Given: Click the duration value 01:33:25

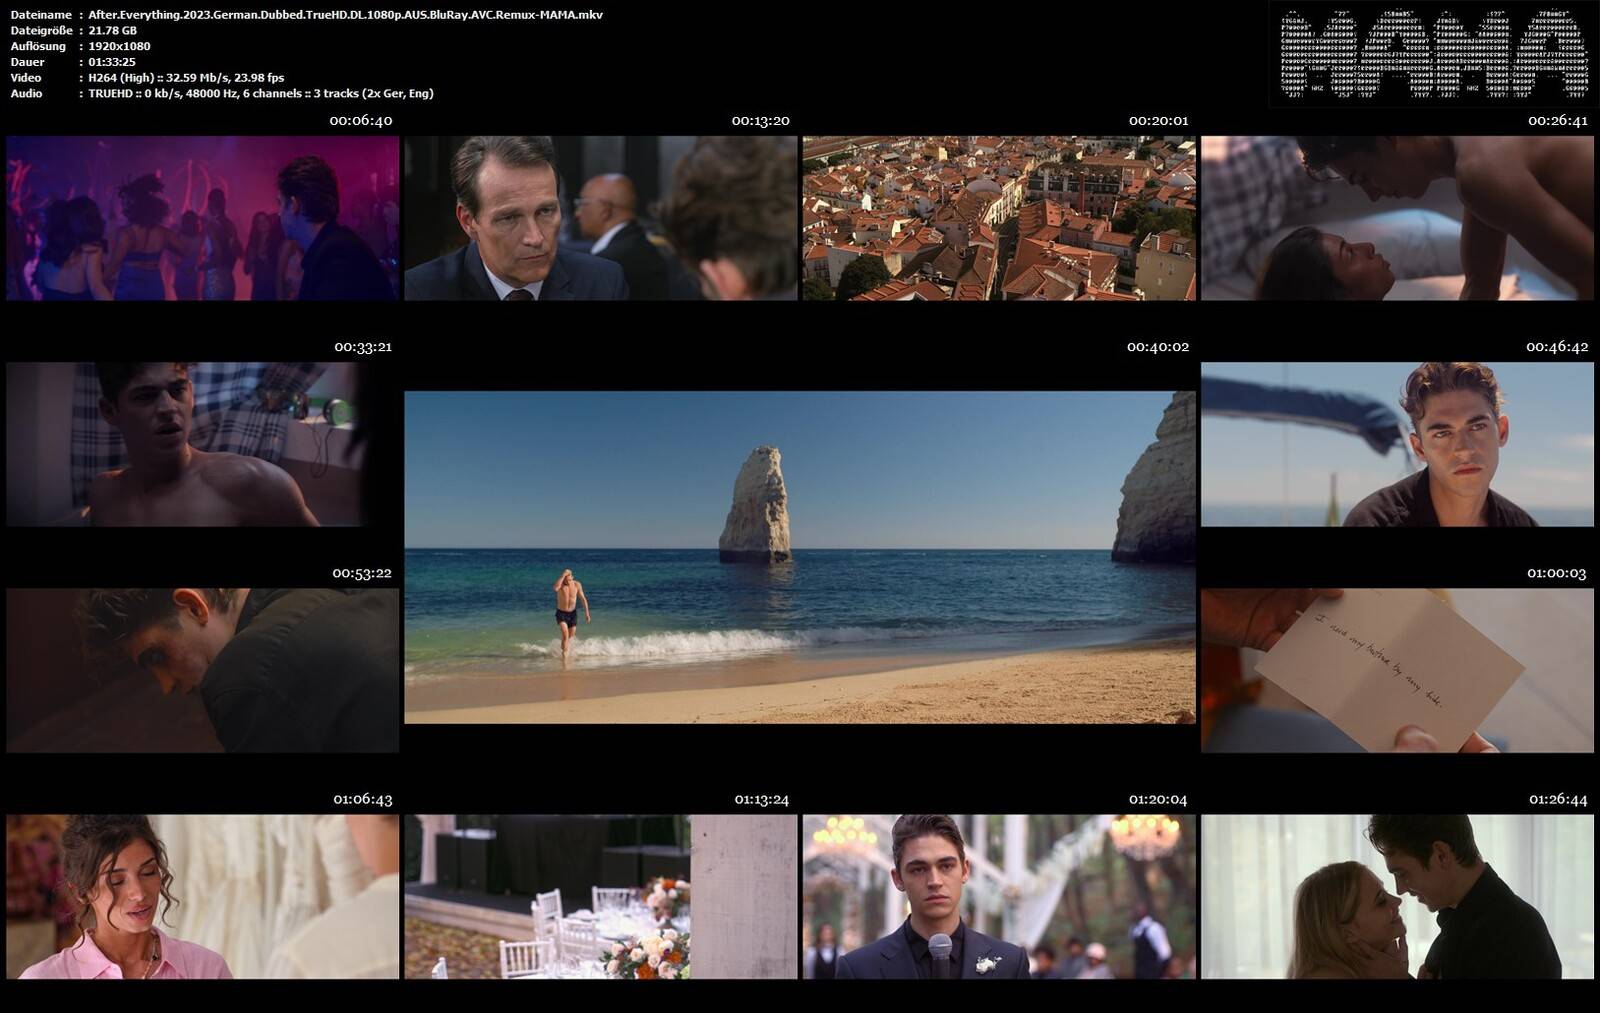Looking at the screenshot, I should (x=112, y=62).
